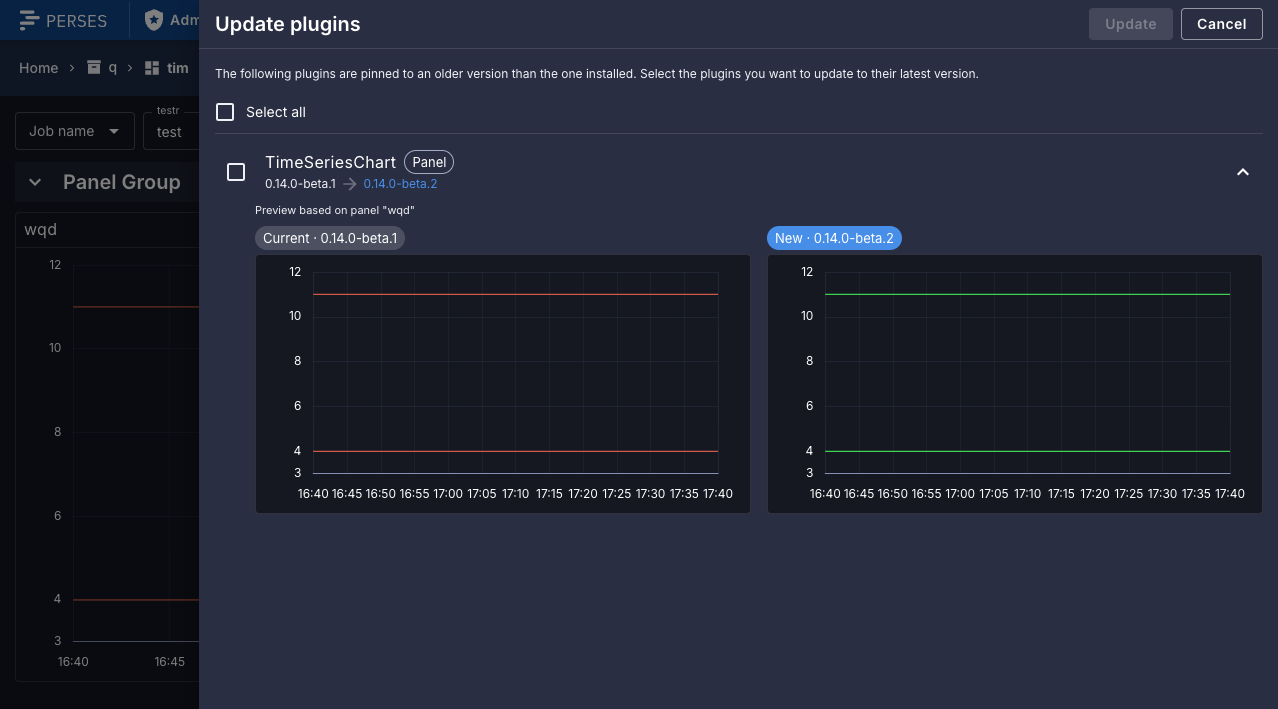
Task: Click the 0.14.0-beta.1 current version text
Action: pos(300,184)
